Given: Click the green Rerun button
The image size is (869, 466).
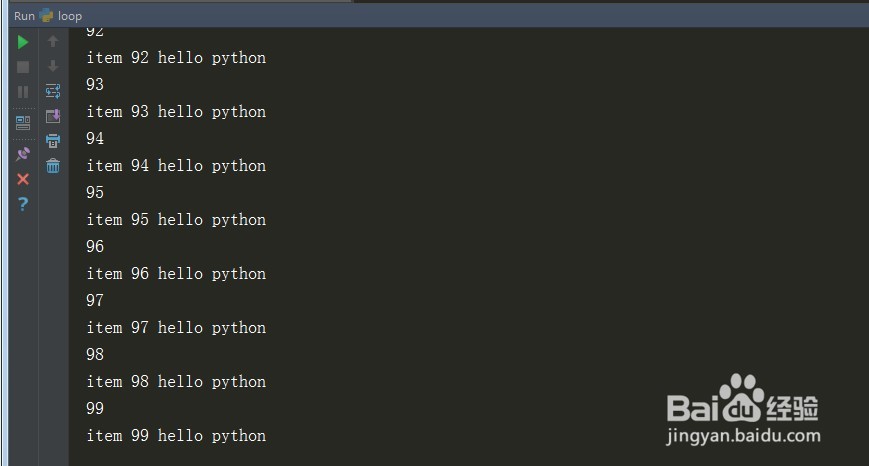Looking at the screenshot, I should [x=23, y=42].
